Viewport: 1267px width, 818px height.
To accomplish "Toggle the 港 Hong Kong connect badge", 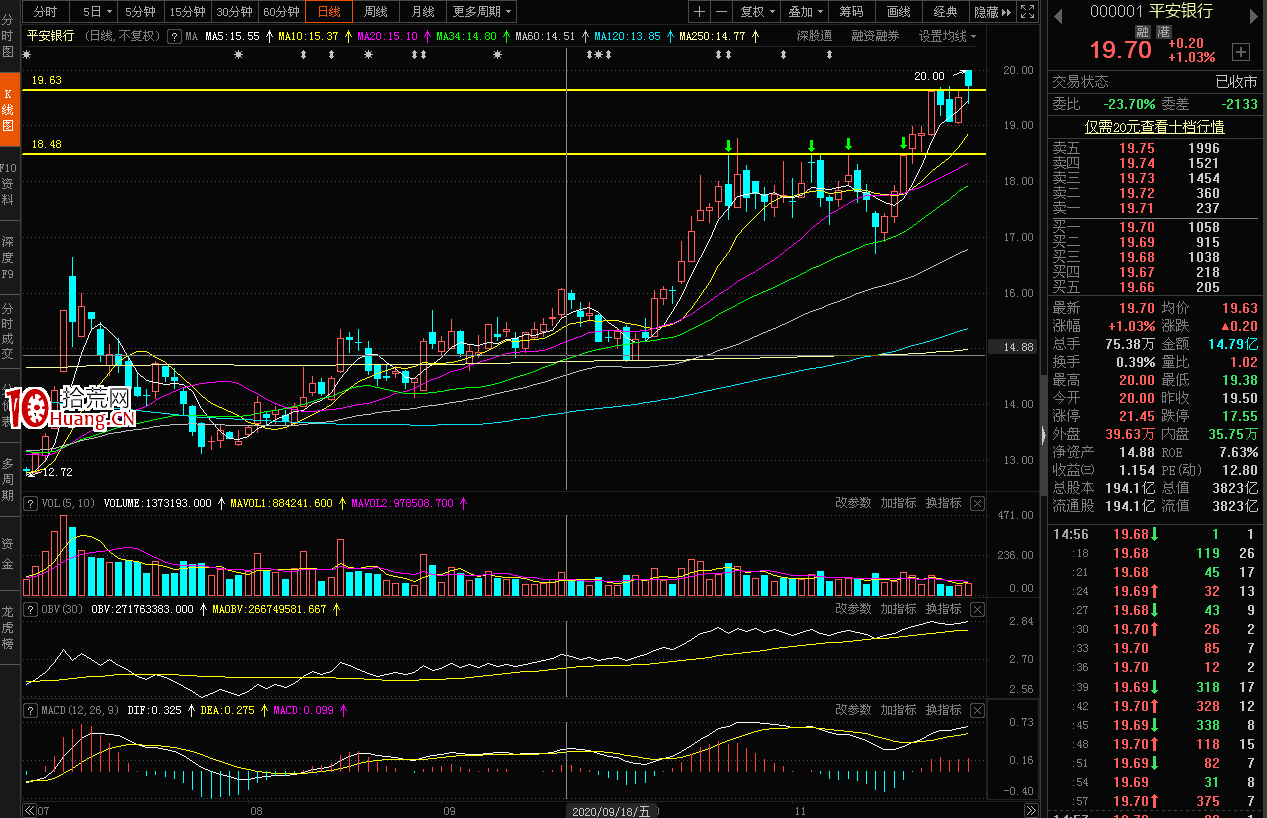I will (1163, 32).
